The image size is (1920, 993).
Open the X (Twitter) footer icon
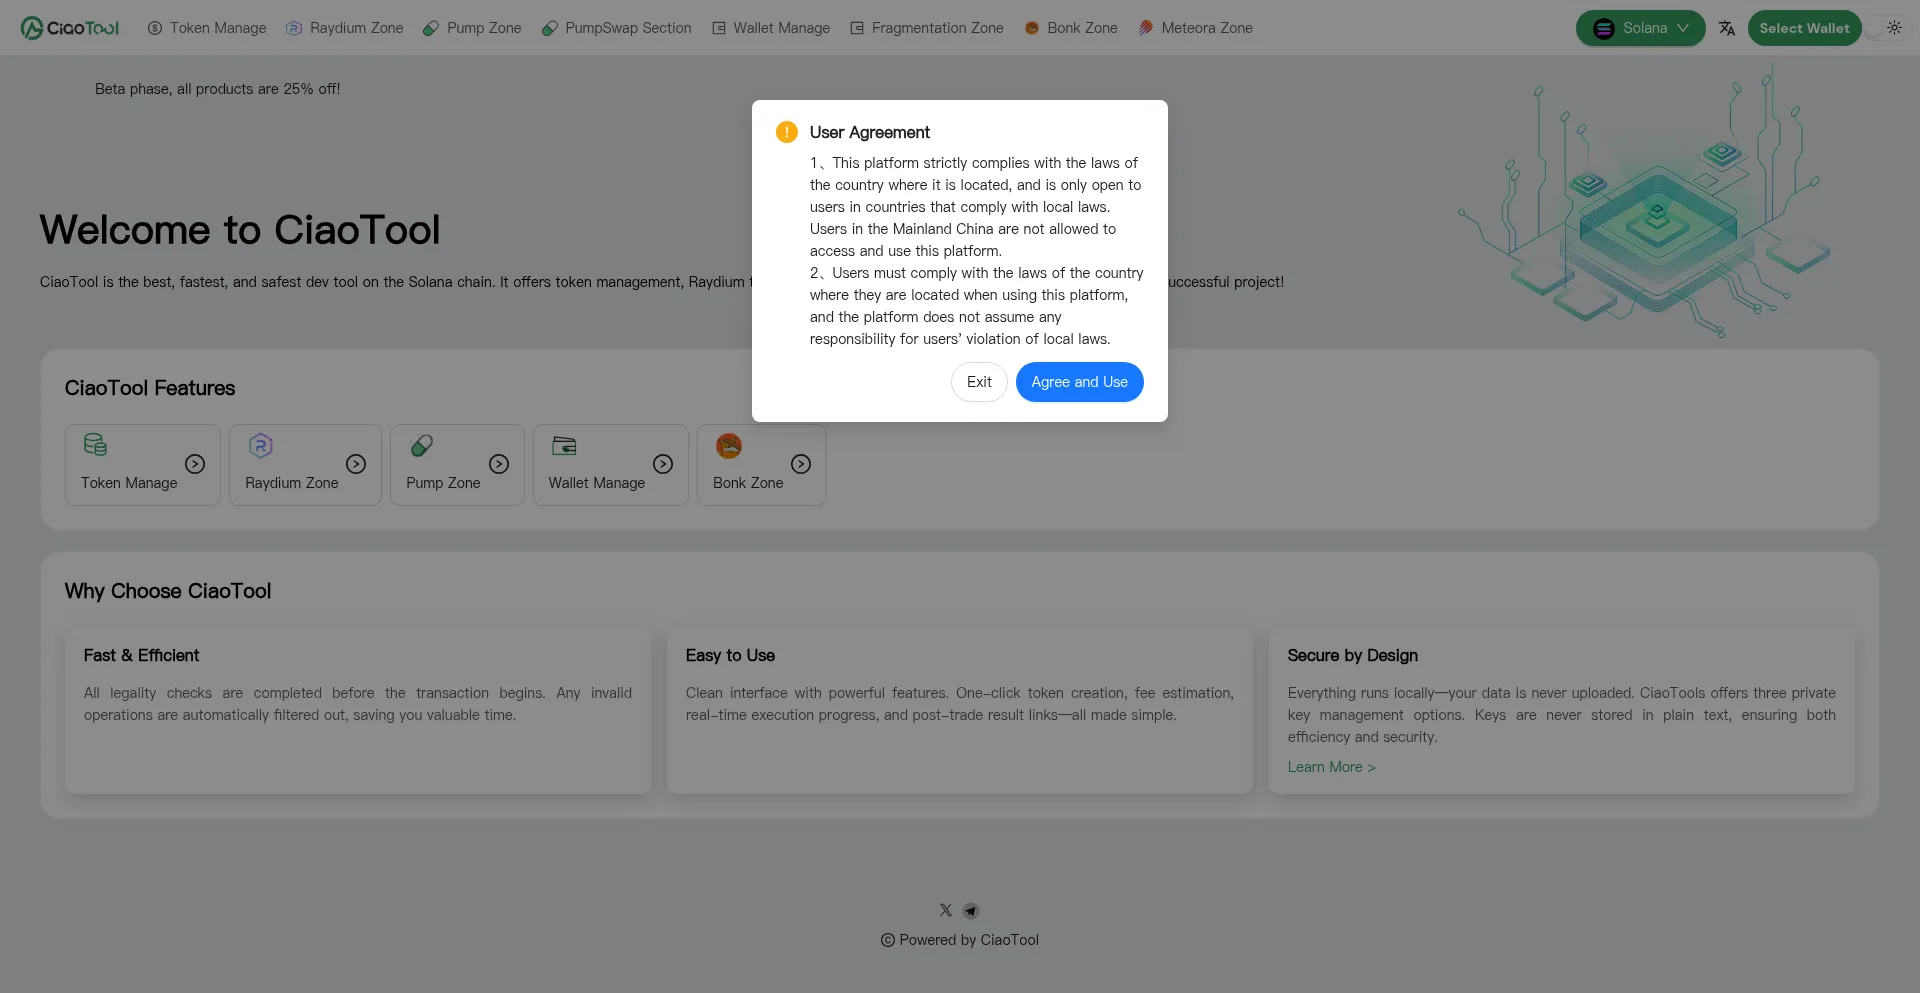(x=946, y=910)
